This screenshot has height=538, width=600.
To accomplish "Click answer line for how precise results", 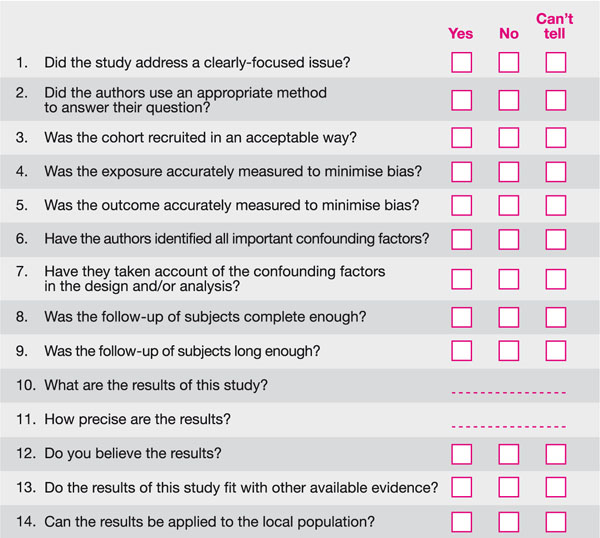I will 509,426.
